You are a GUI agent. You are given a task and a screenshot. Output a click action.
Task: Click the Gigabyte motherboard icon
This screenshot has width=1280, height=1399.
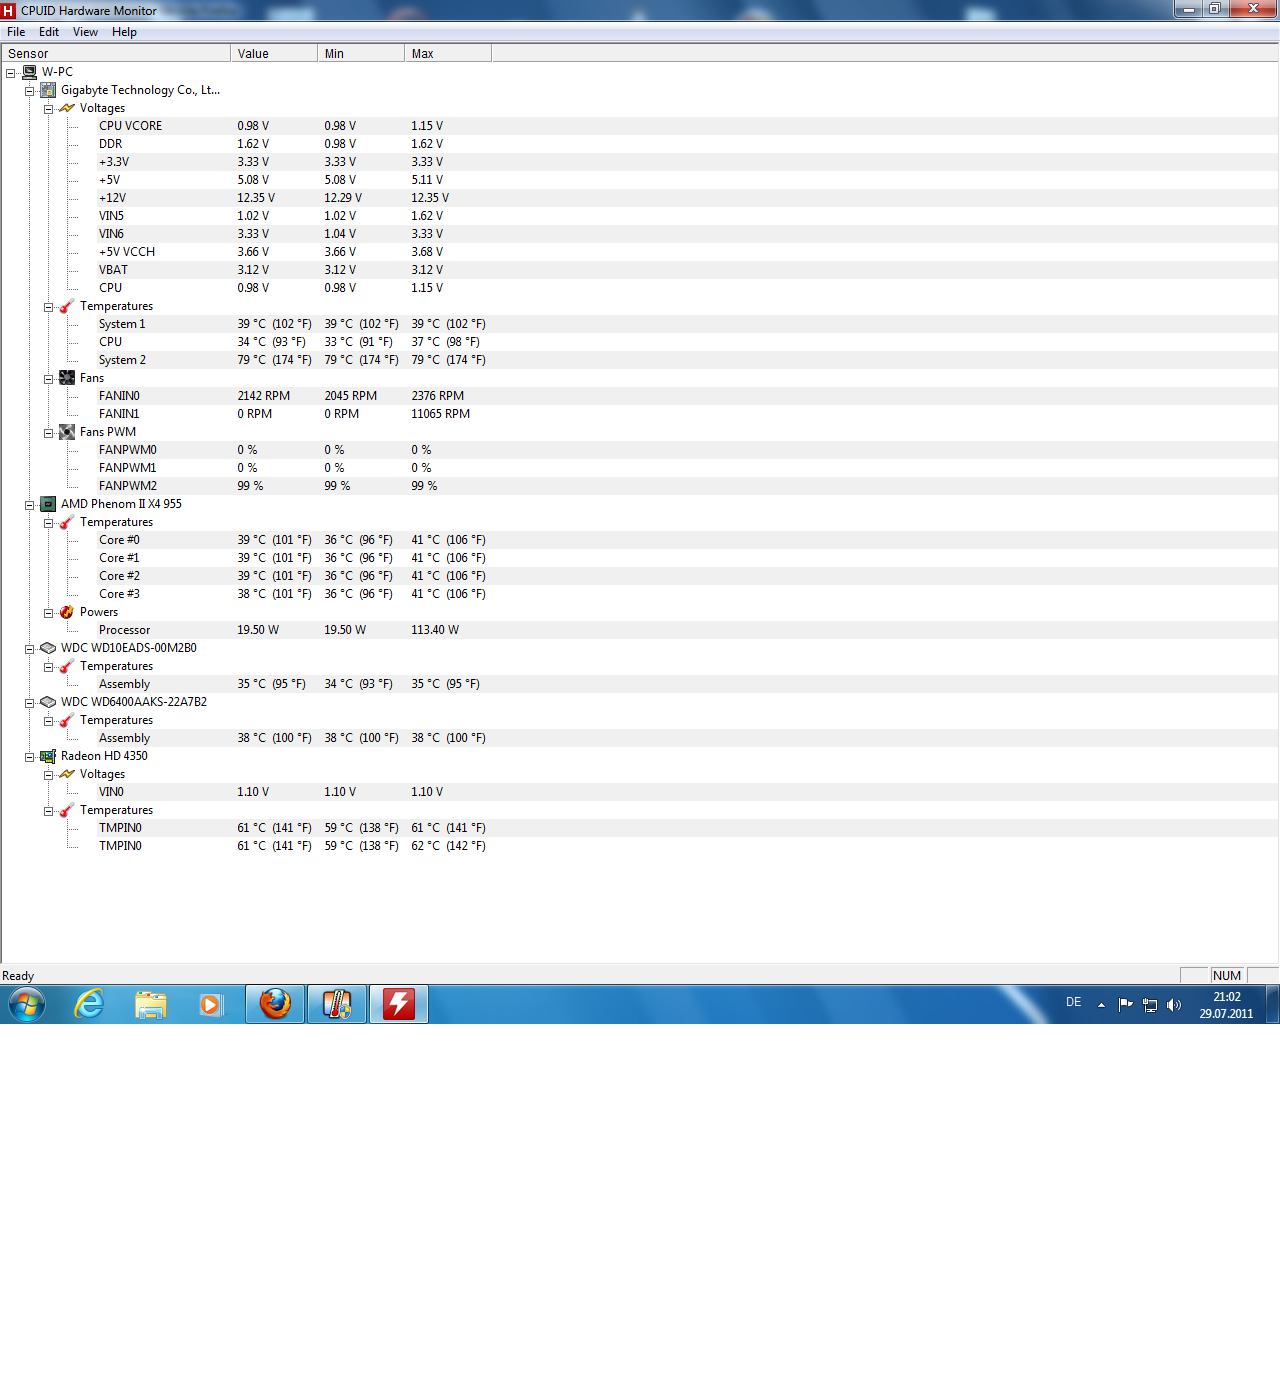pos(48,90)
